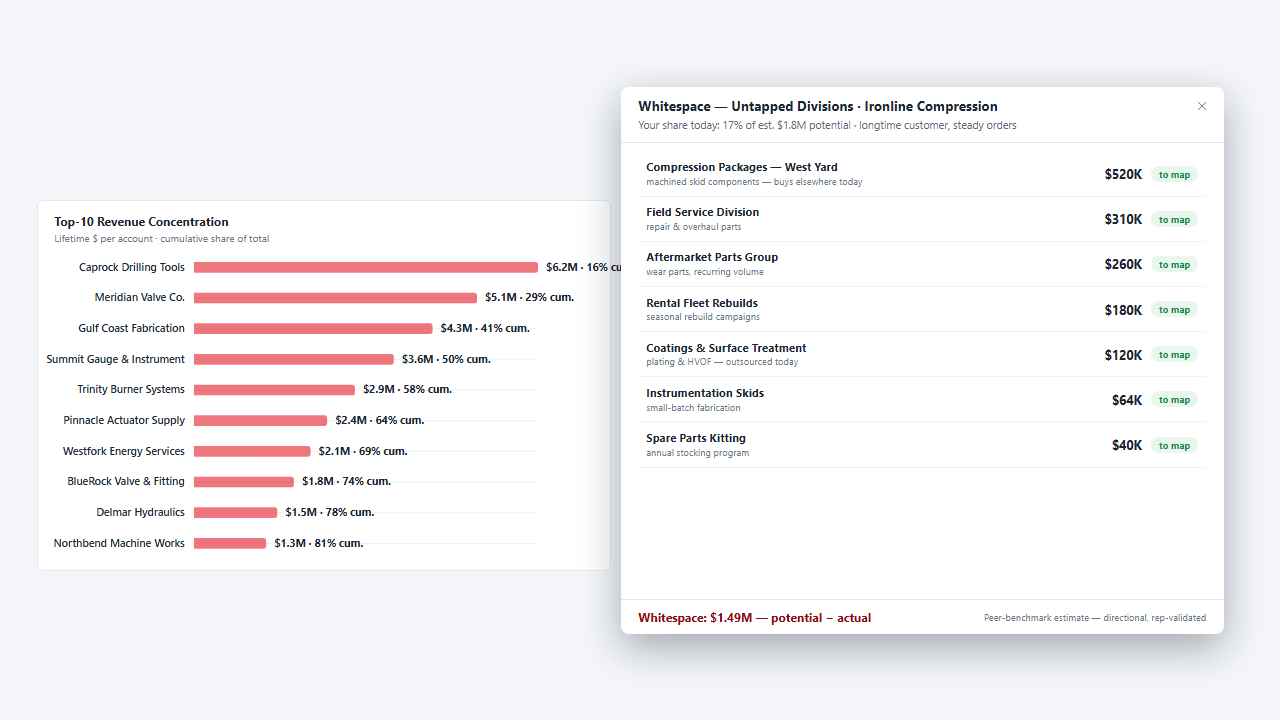Select the Coatings & Surface Treatment row title

pos(726,348)
